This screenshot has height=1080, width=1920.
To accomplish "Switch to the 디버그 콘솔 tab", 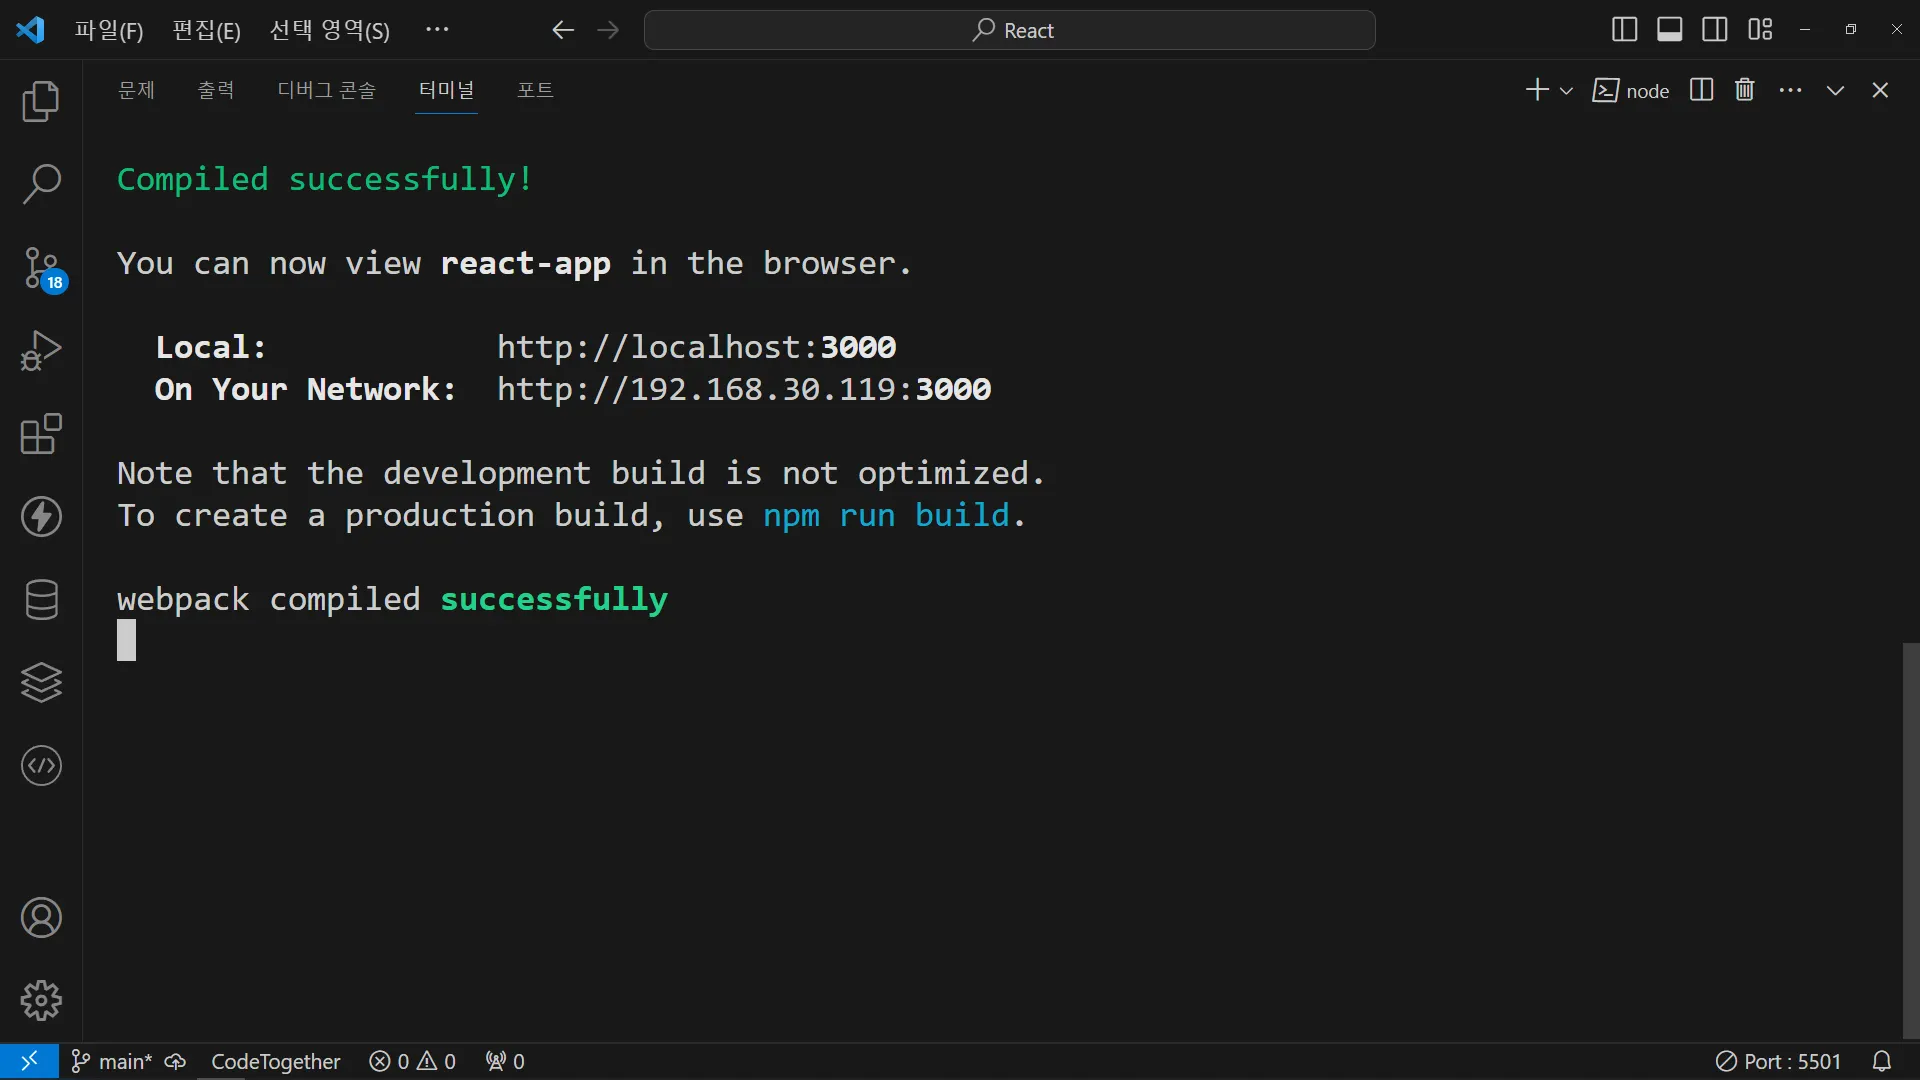I will click(x=327, y=90).
